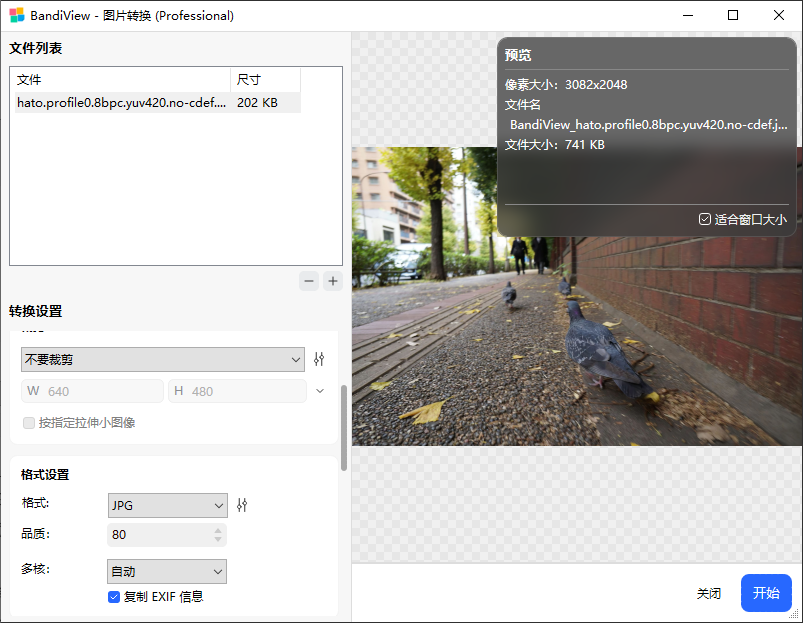The width and height of the screenshot is (803, 623).
Task: Disable 复制 EXIF 信息 checkbox
Action: pyautogui.click(x=114, y=597)
